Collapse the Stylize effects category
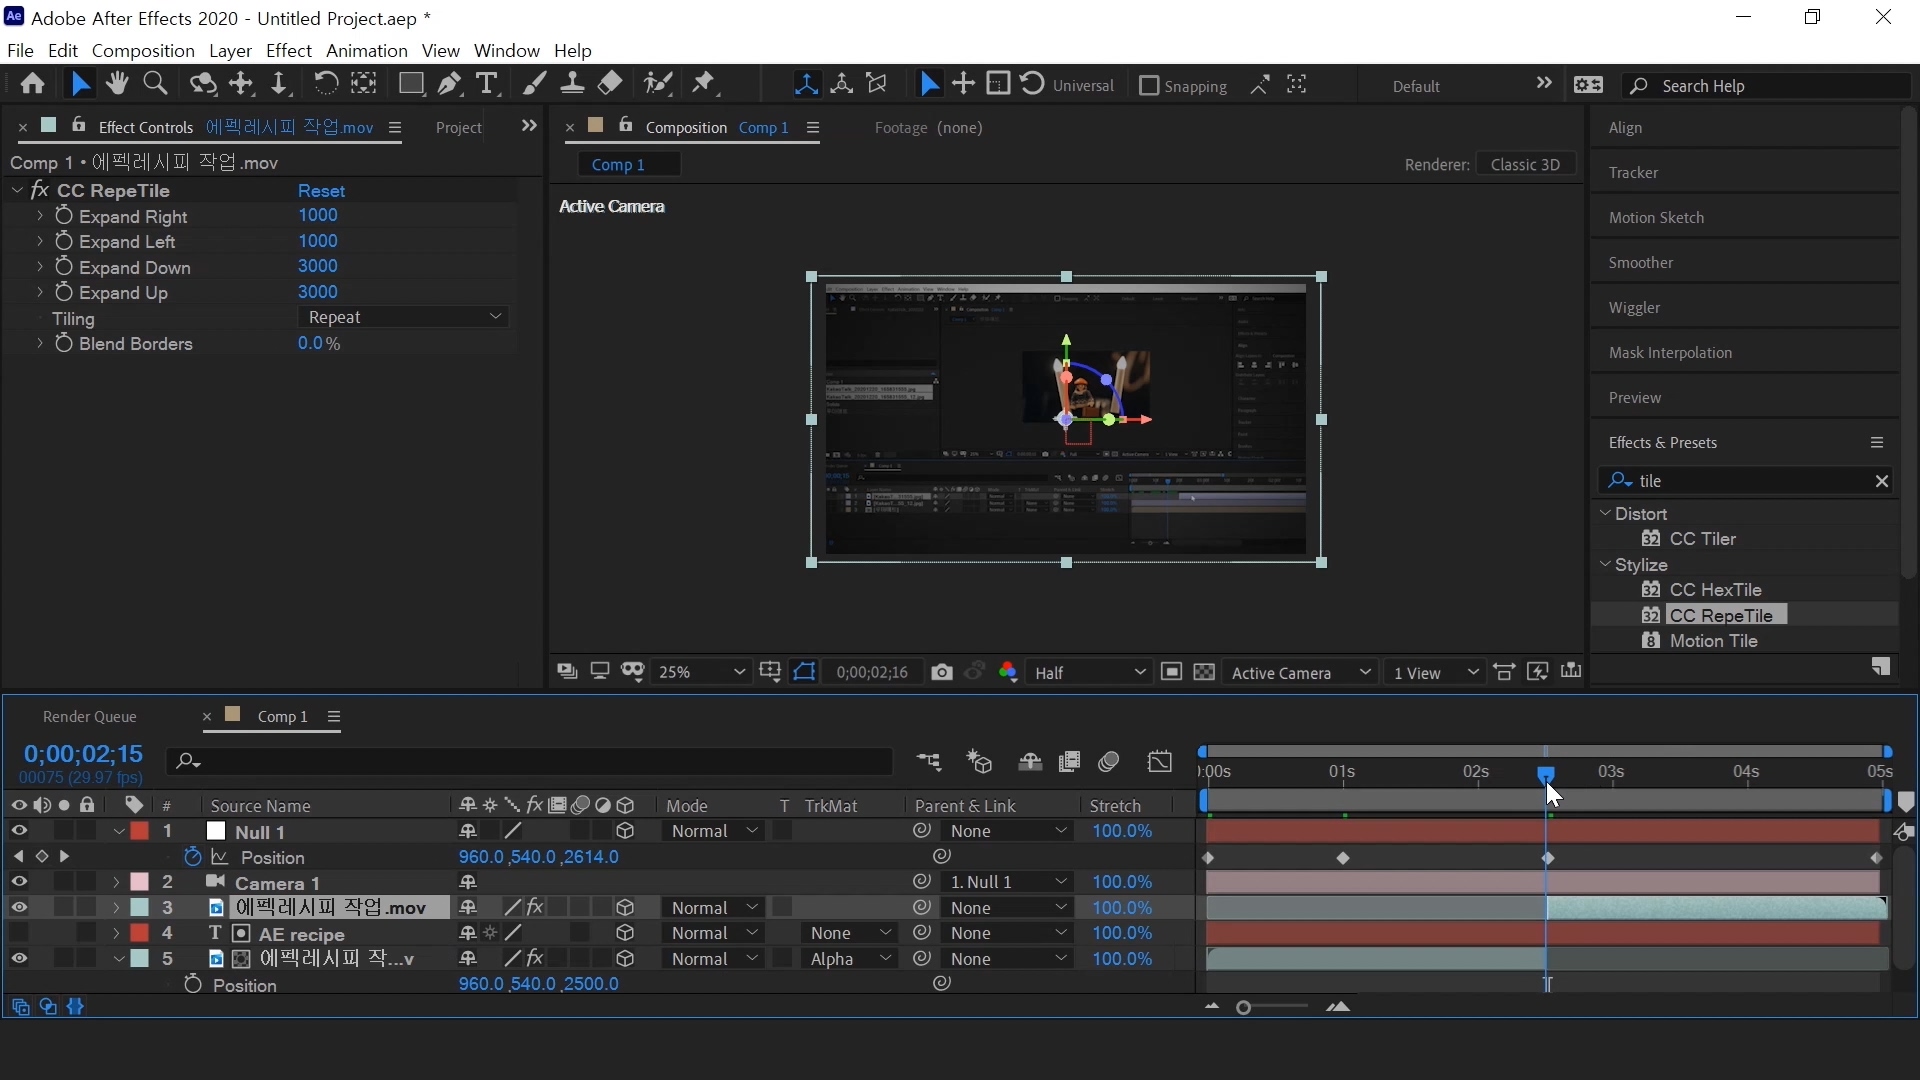The height and width of the screenshot is (1080, 1920). click(x=1606, y=564)
